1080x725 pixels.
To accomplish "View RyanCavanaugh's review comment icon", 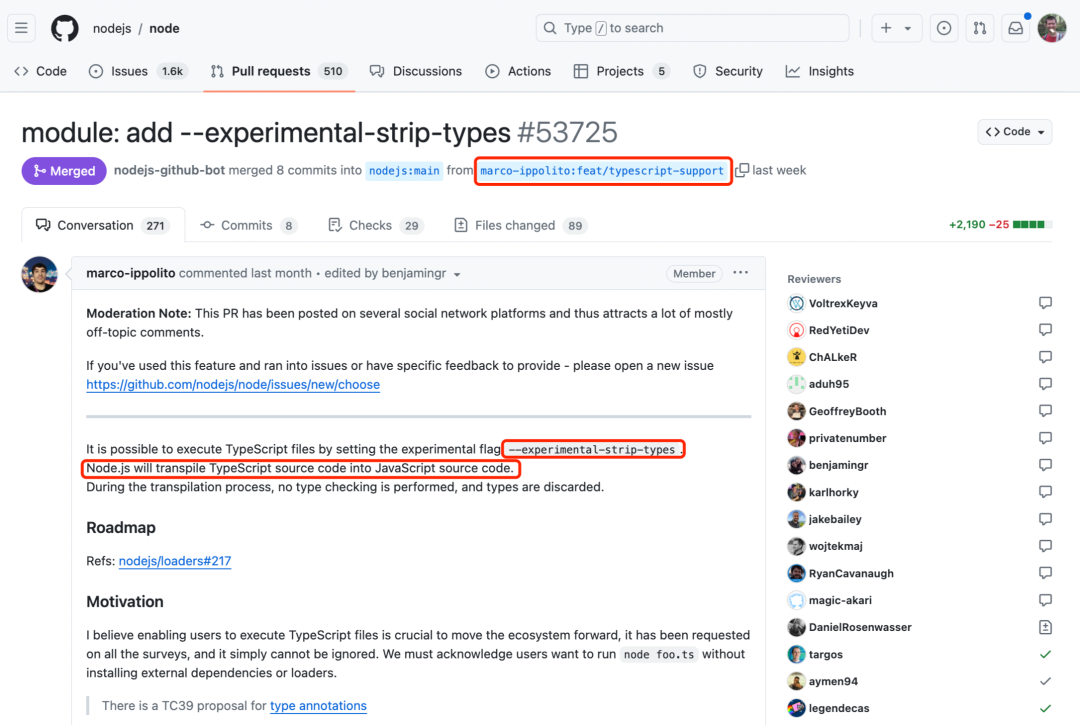I will pyautogui.click(x=1045, y=573).
